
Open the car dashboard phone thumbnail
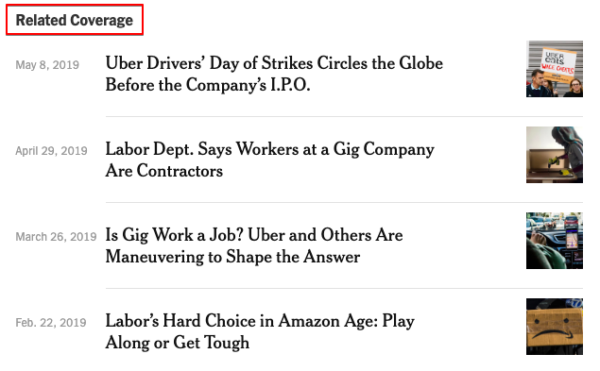554,241
